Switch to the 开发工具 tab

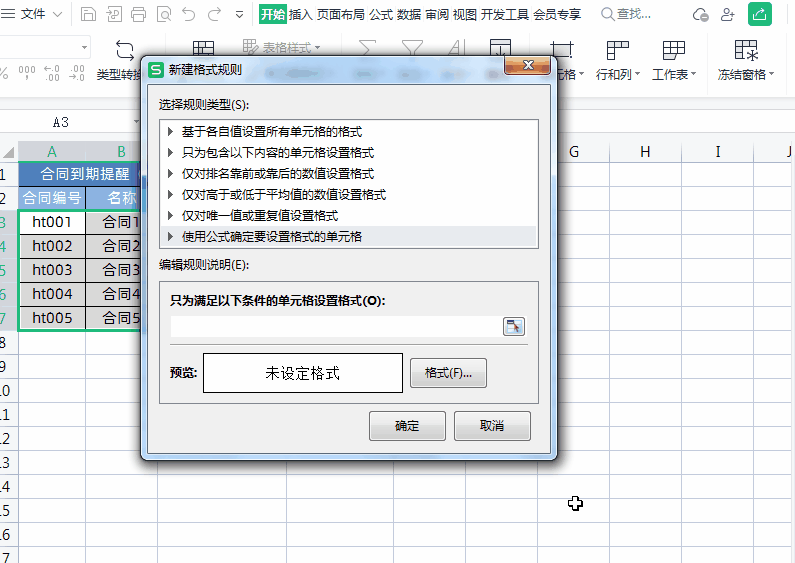click(504, 14)
